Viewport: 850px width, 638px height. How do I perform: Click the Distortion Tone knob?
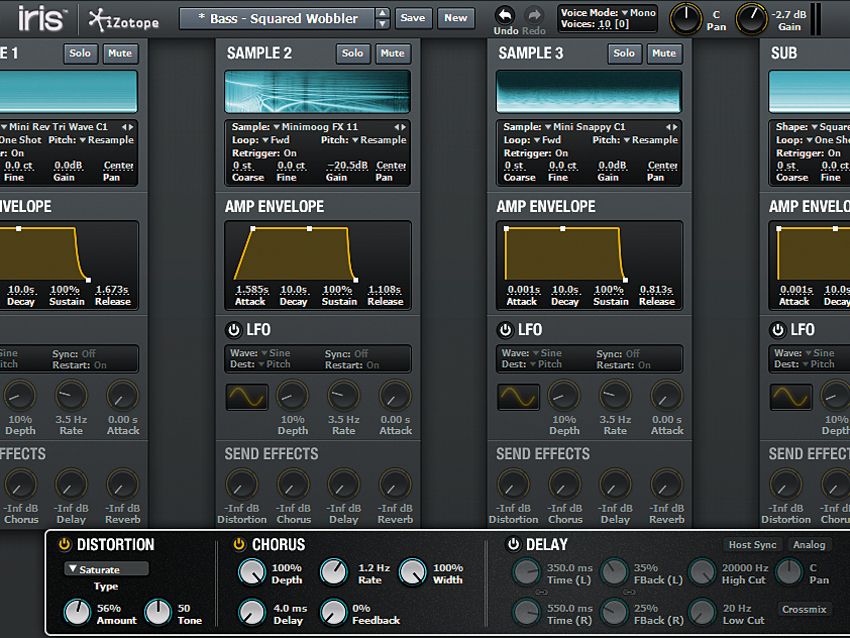click(x=158, y=613)
